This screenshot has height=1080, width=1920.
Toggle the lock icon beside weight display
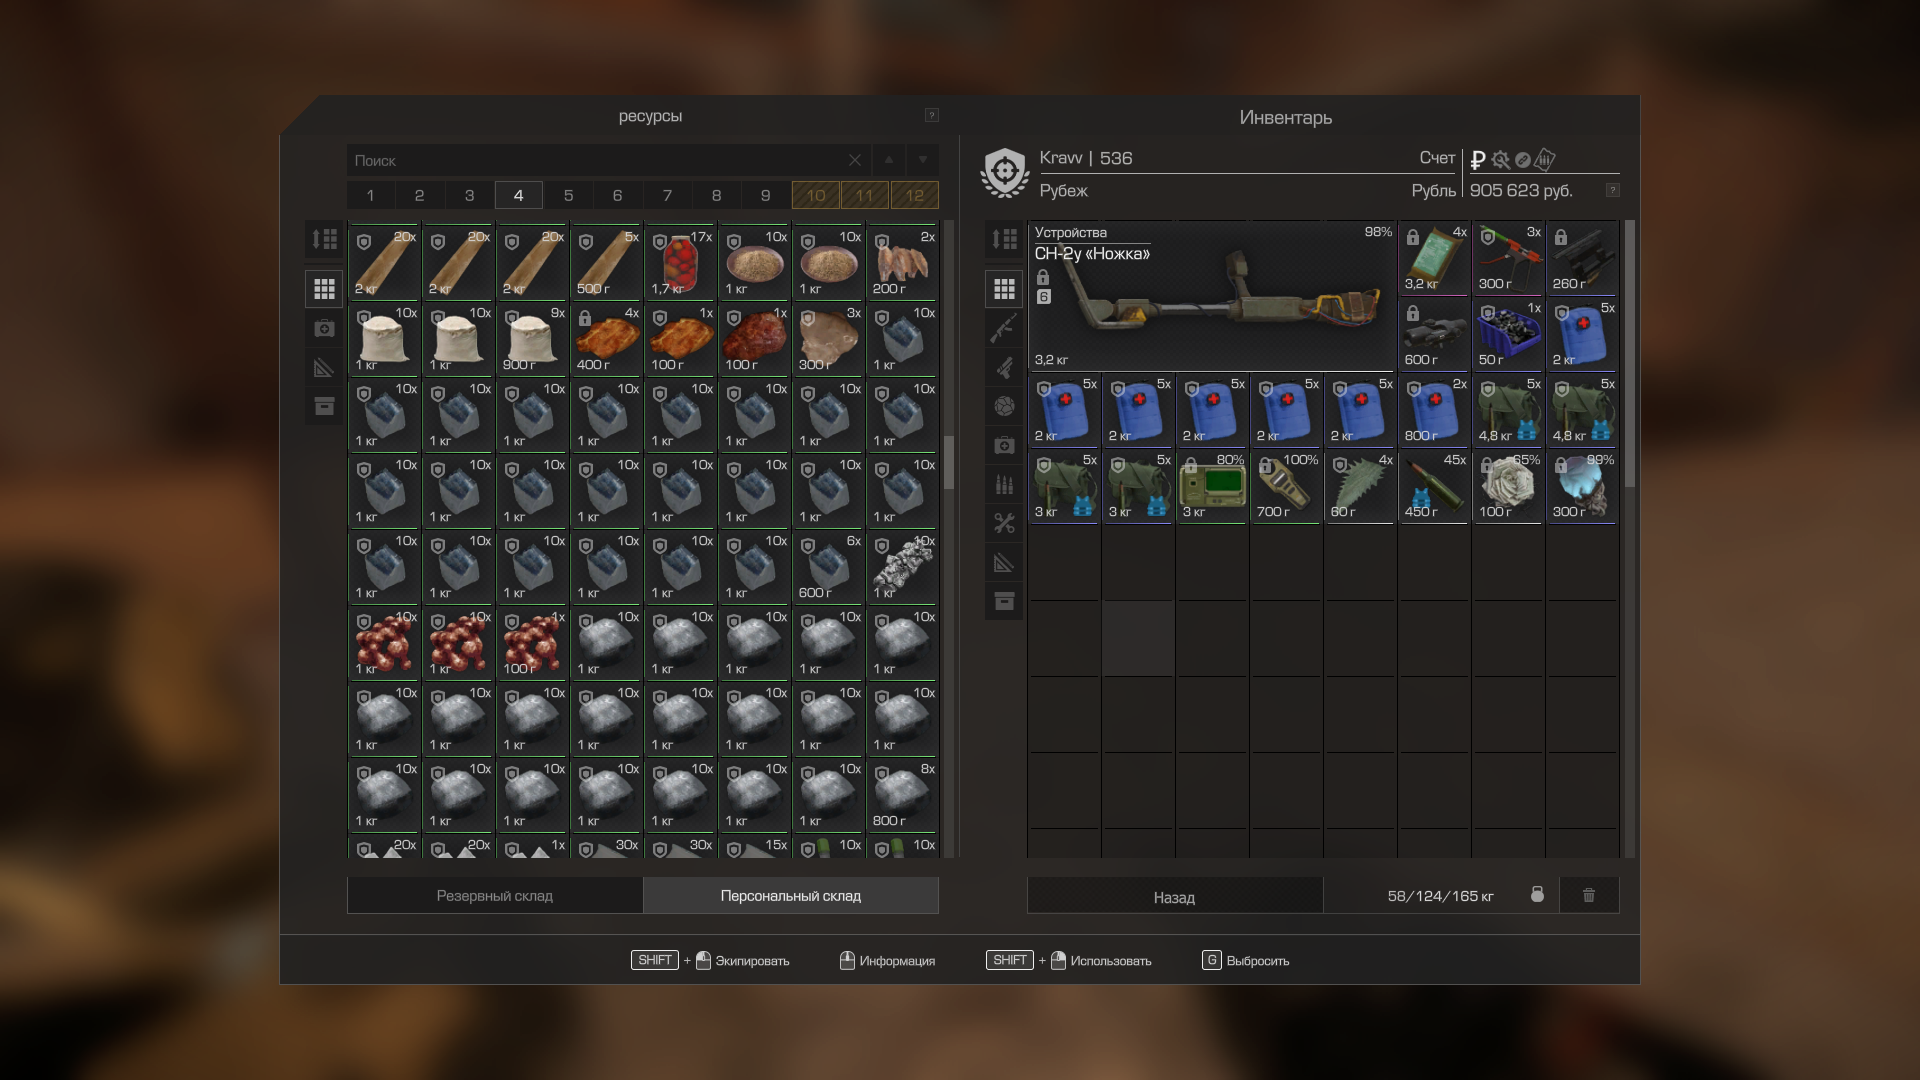[x=1537, y=894]
